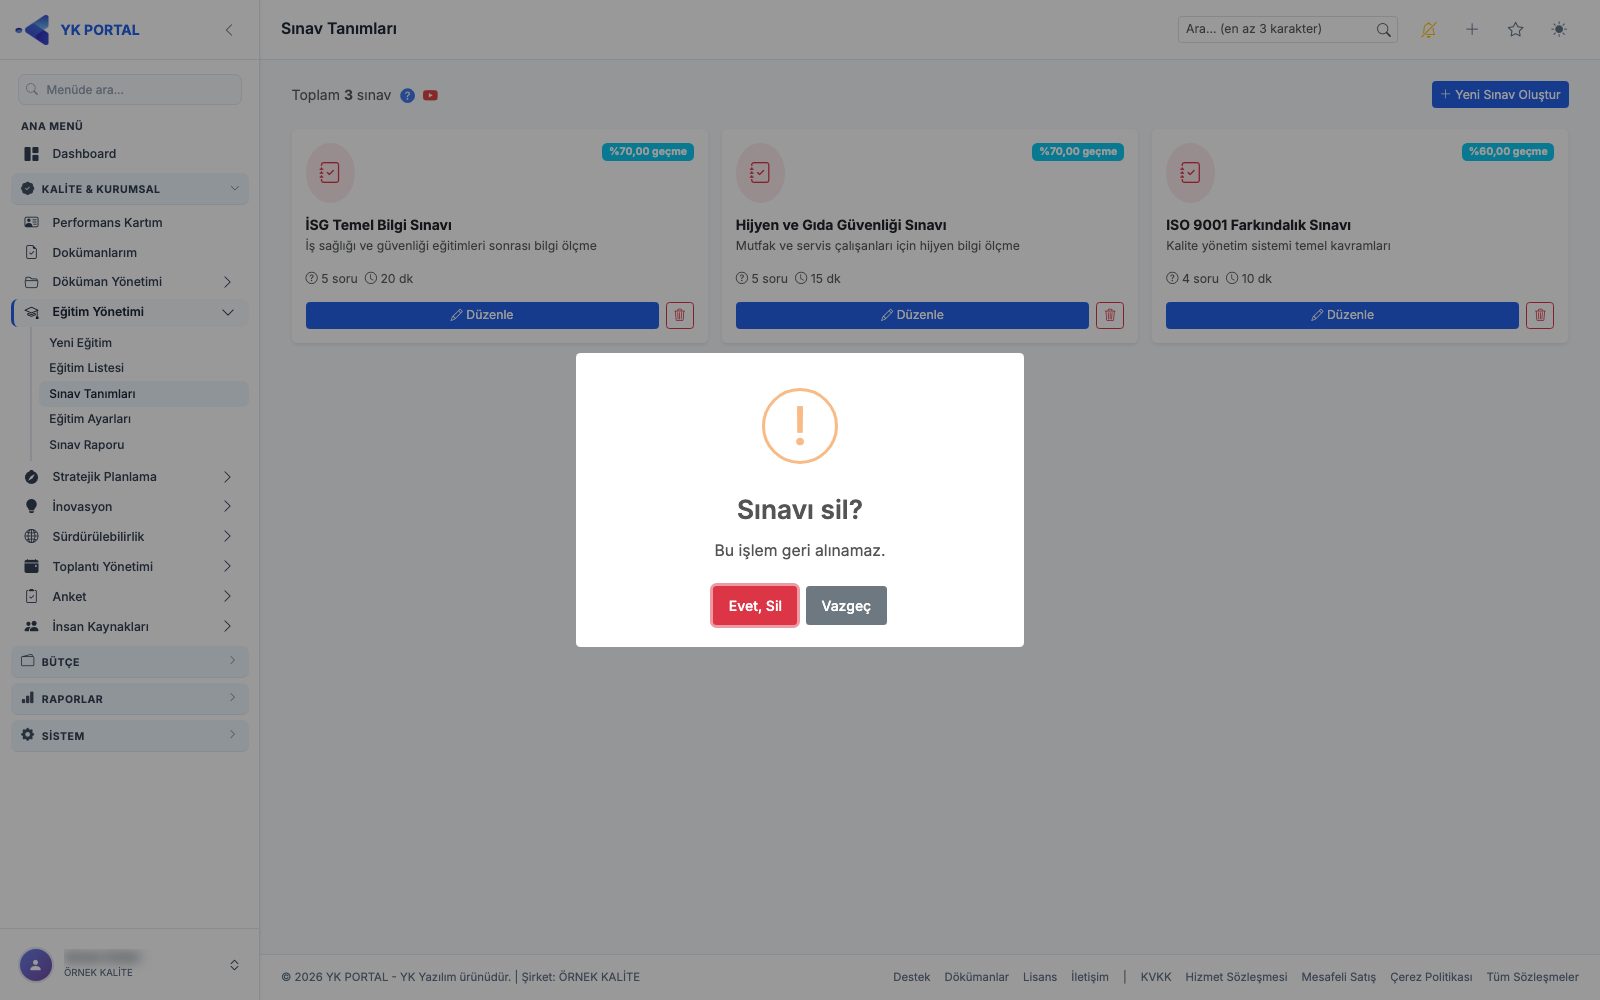Select Sınav Raporu submenu item

pos(143,445)
